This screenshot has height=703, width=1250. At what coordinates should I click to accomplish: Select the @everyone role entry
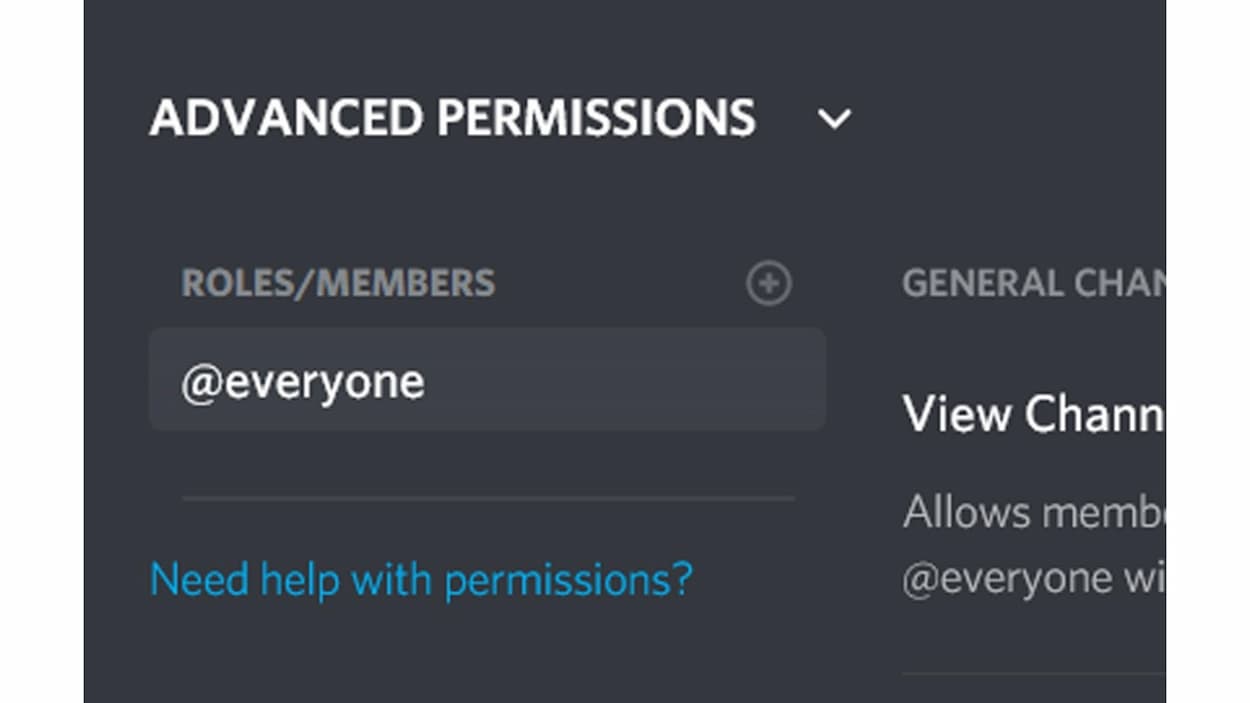pyautogui.click(x=303, y=383)
